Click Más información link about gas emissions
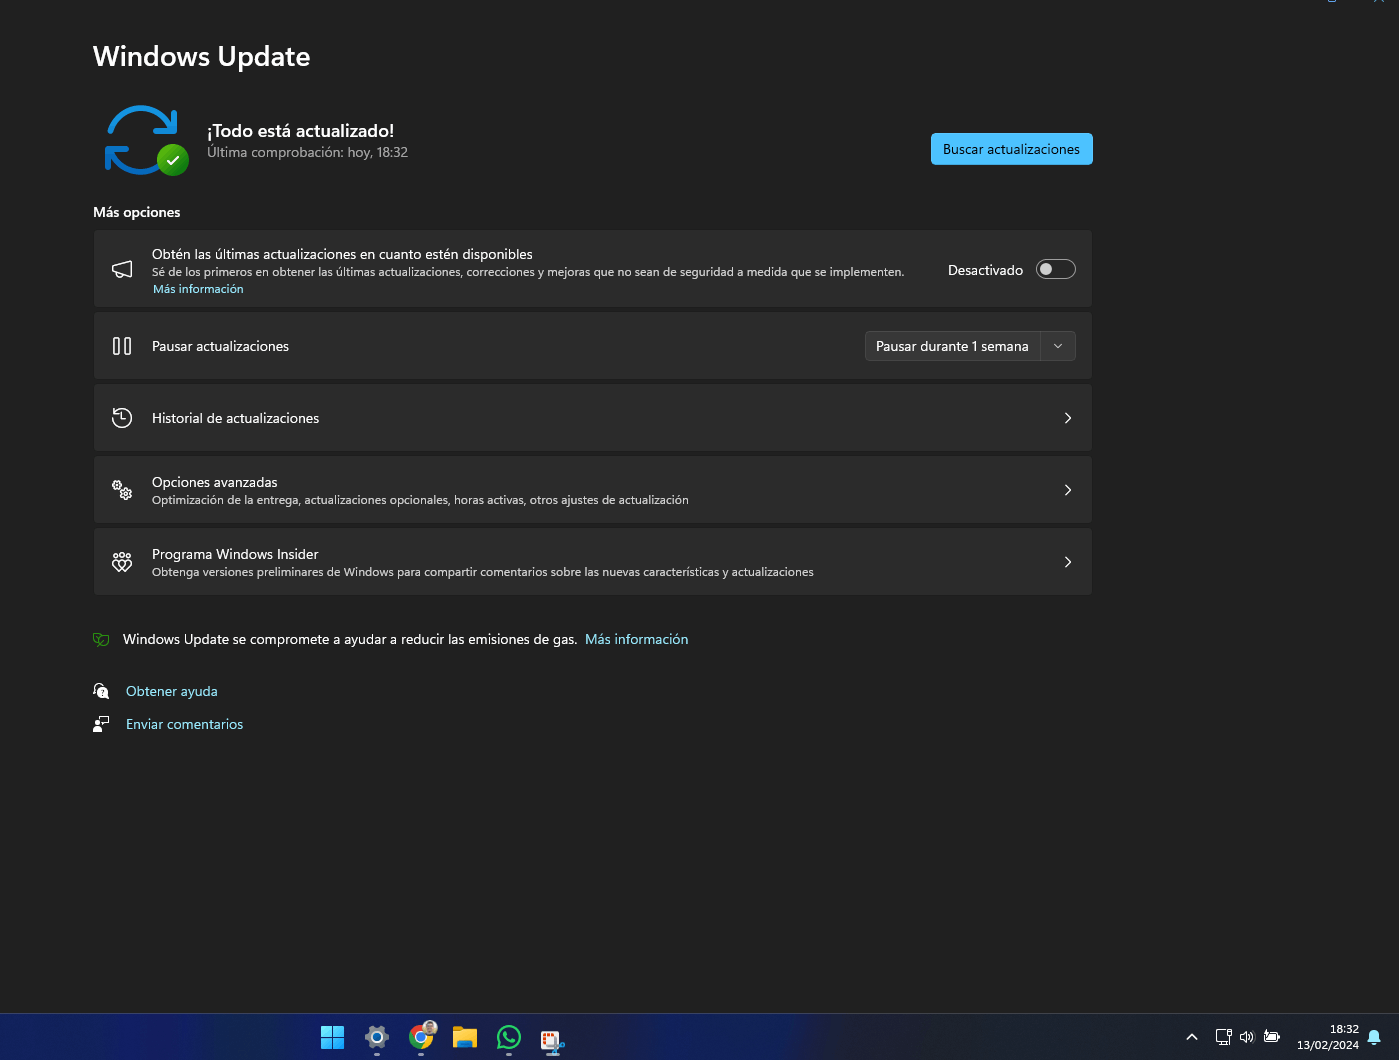The width and height of the screenshot is (1399, 1060). [637, 639]
